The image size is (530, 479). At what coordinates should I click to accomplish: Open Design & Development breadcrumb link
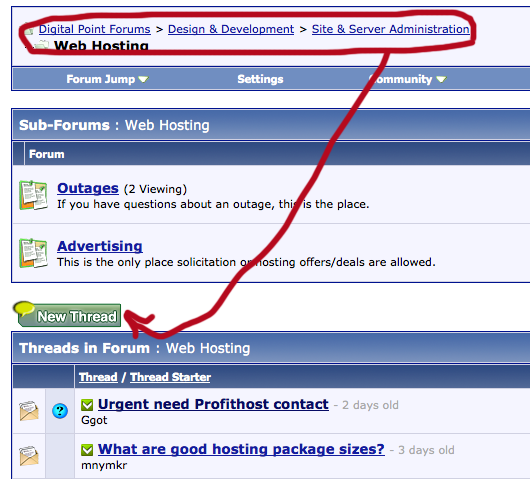(231, 29)
